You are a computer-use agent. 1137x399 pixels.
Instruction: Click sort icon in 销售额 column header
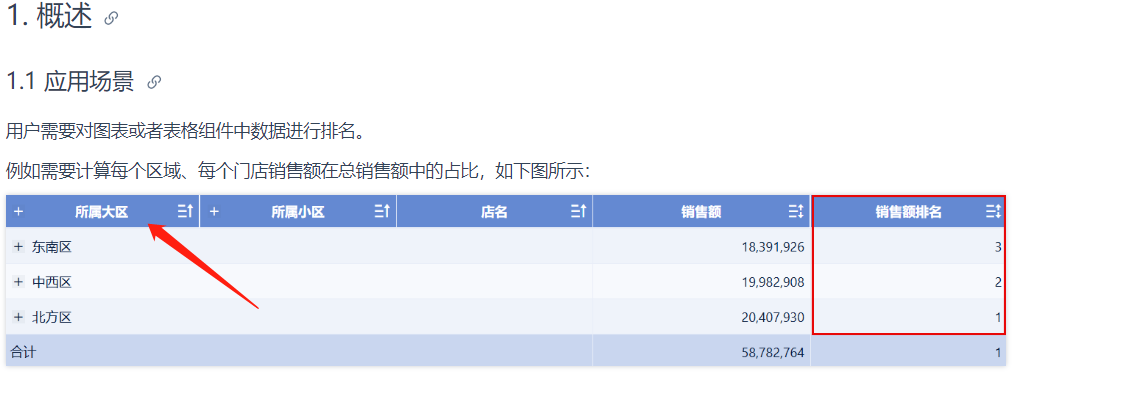tap(796, 212)
